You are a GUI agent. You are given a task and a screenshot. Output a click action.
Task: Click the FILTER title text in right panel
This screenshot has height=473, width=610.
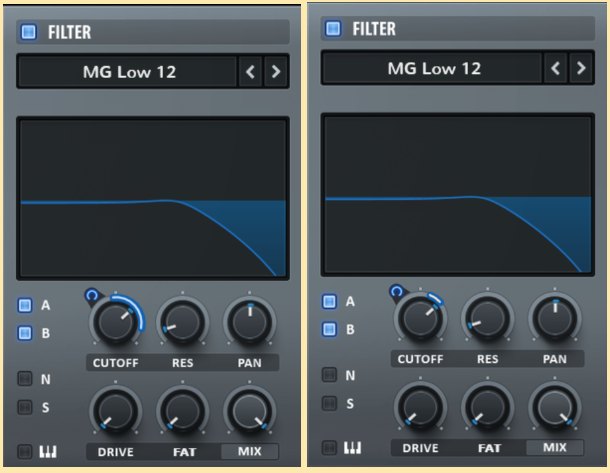click(374, 29)
